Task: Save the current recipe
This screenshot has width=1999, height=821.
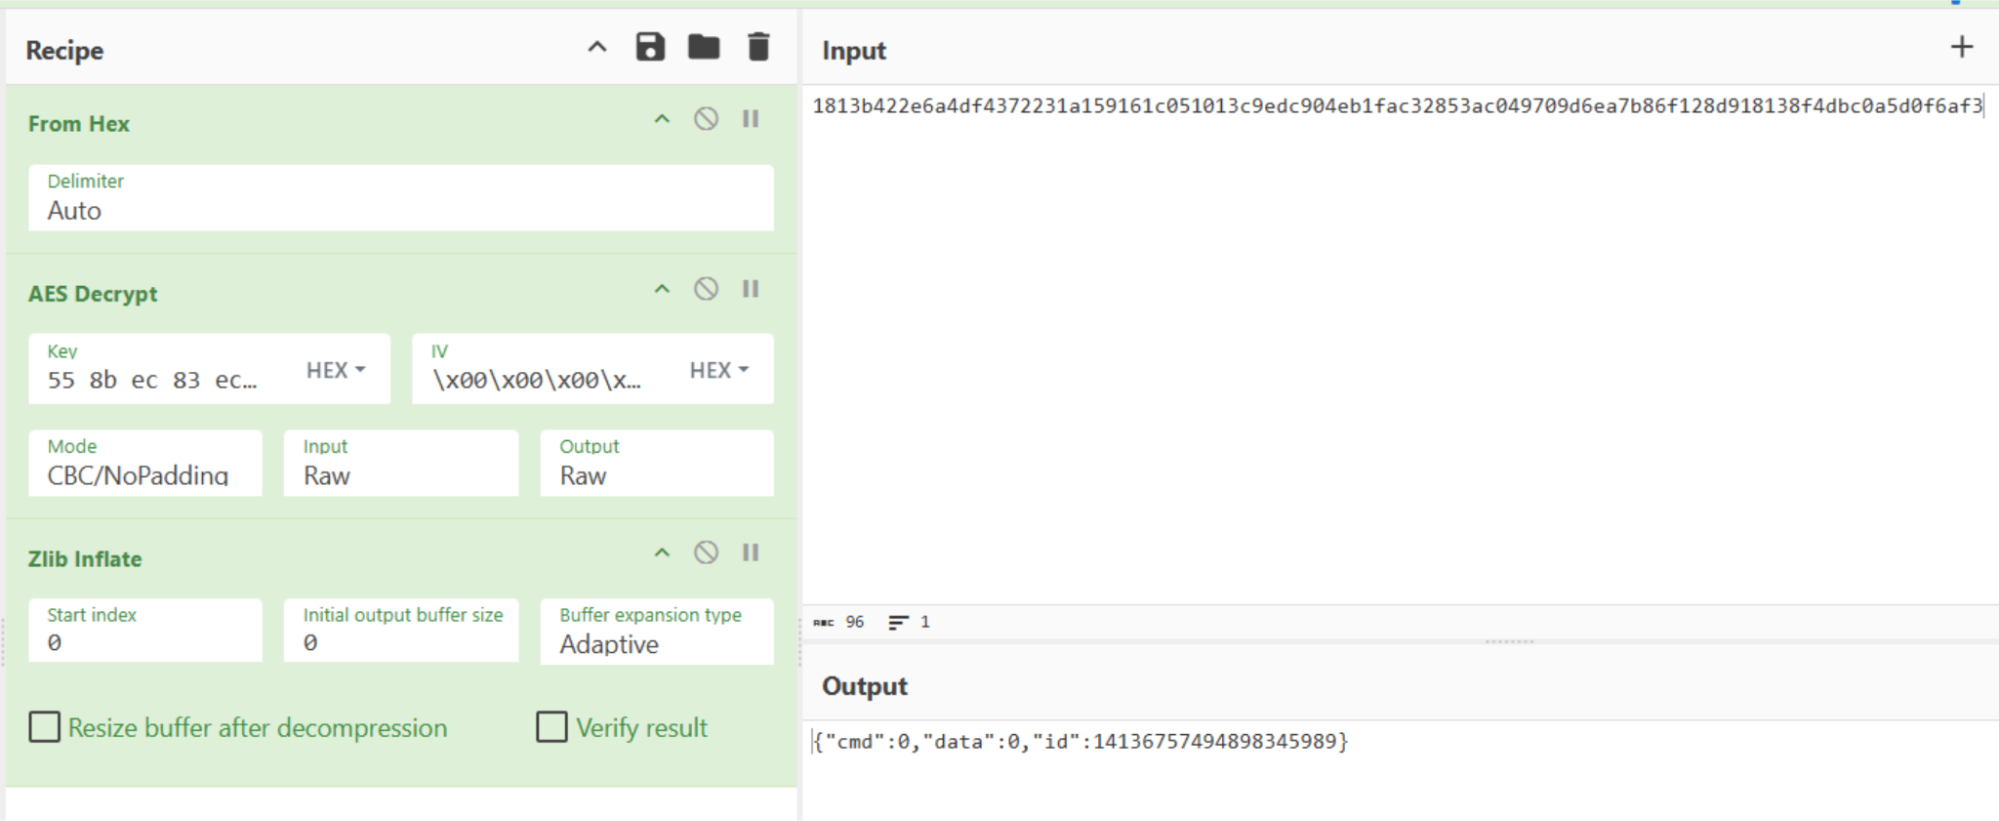Action: tap(650, 47)
